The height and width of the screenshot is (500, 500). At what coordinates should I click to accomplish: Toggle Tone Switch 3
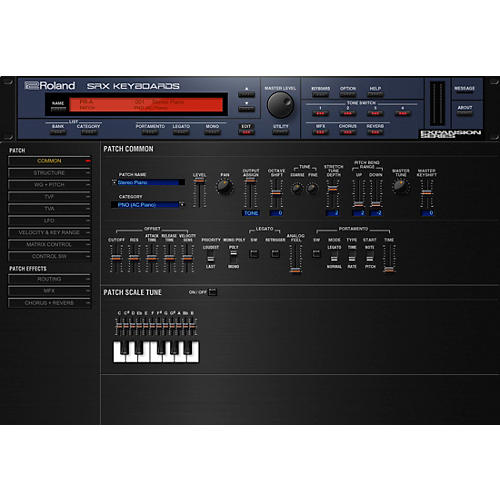click(375, 114)
